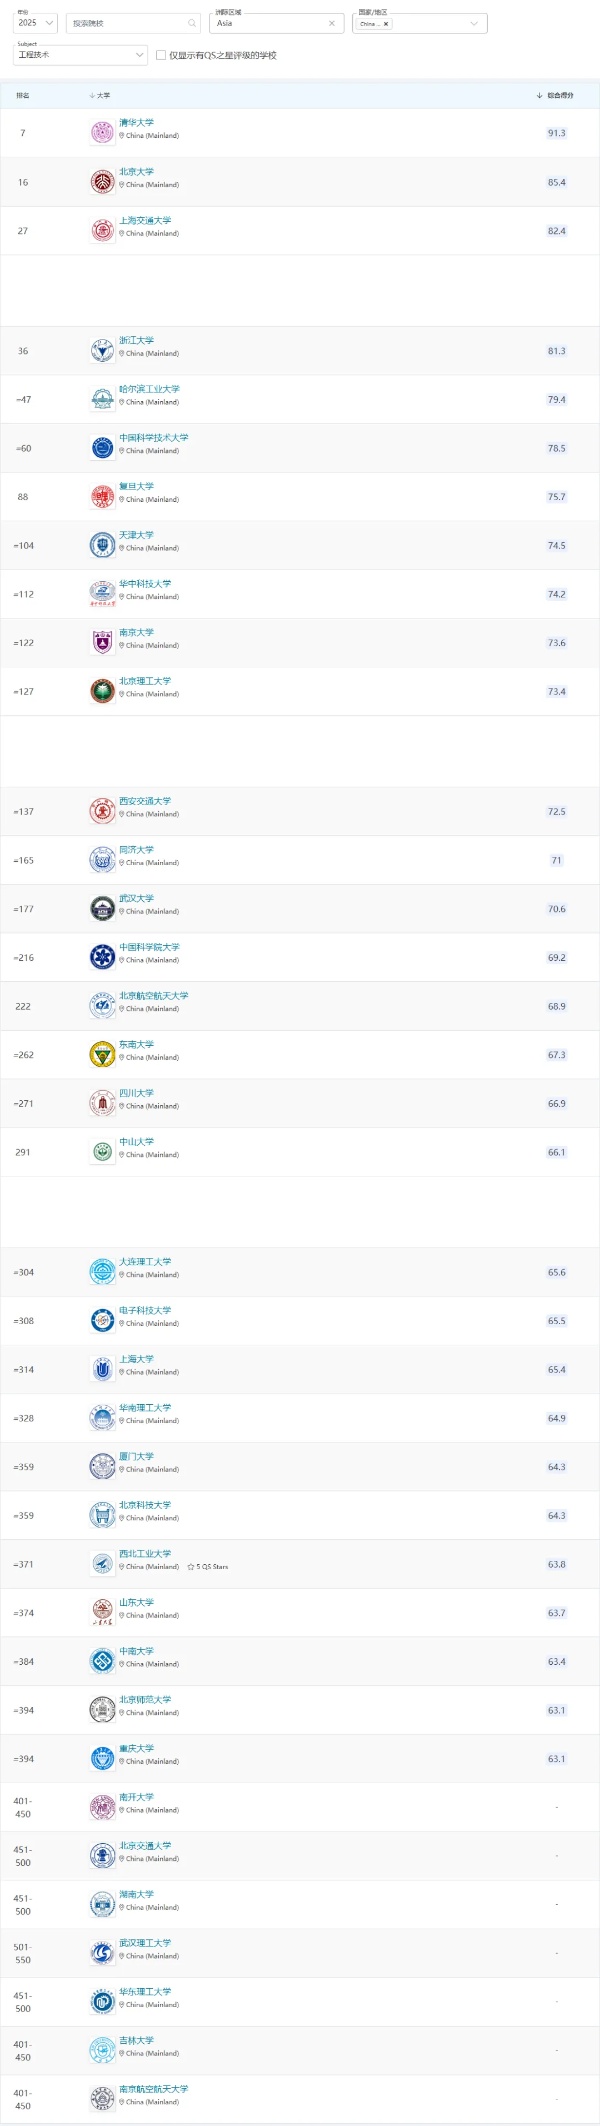Click the 搜索院校 search field
This screenshot has width=600, height=2126.
[x=125, y=23]
